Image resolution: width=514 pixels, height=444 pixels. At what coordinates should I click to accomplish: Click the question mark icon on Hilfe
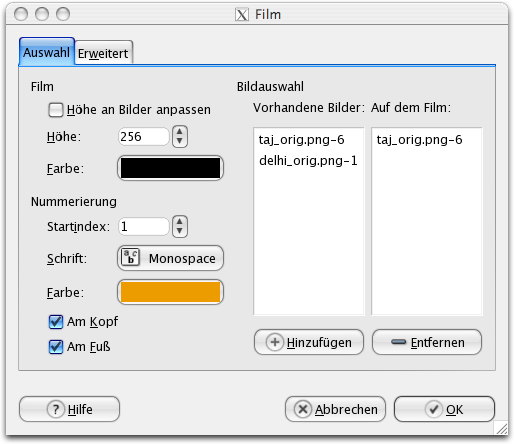(x=56, y=409)
